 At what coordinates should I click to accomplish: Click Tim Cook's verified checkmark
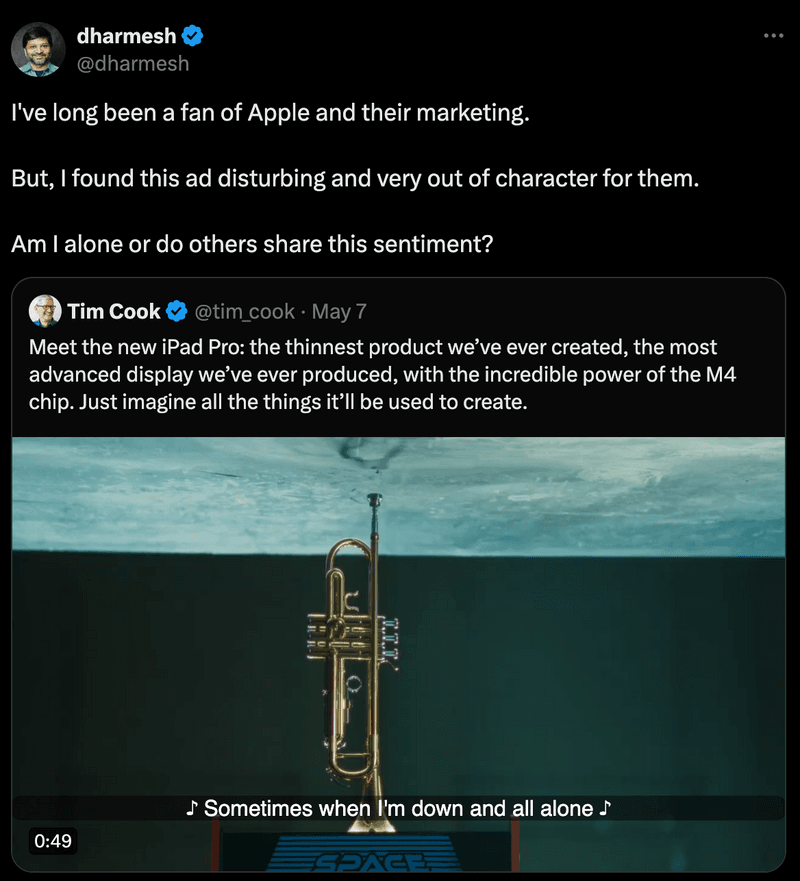[177, 311]
